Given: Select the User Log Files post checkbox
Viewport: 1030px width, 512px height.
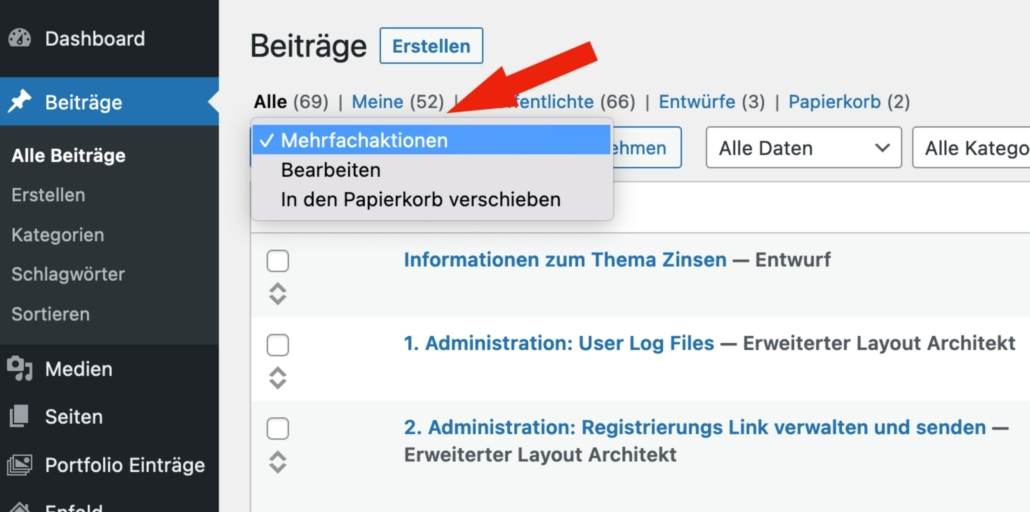Looking at the screenshot, I should (x=278, y=345).
